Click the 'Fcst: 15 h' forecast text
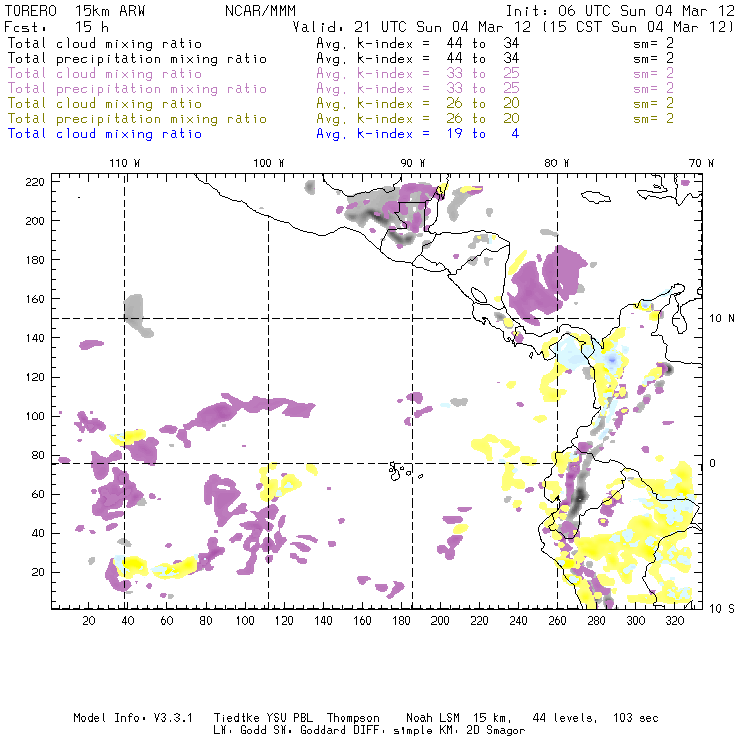740x740 pixels. [56, 26]
